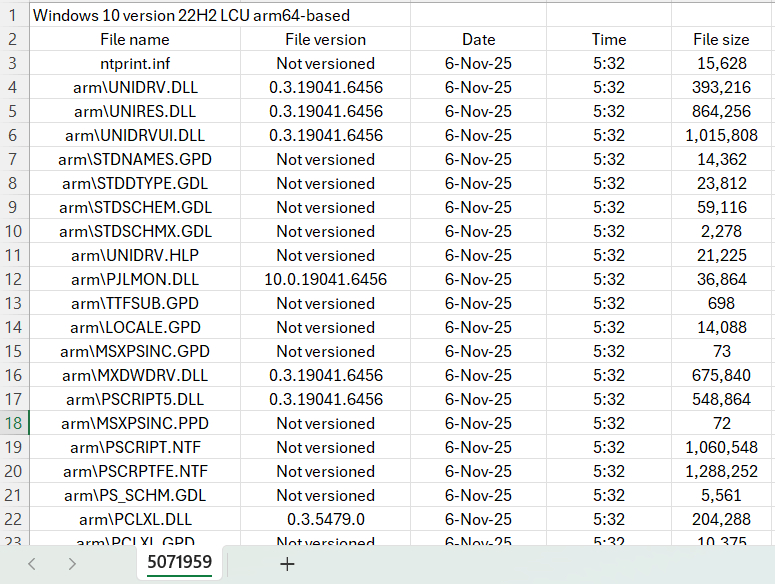Select version cell '0.3.5479.0'

[x=325, y=519]
